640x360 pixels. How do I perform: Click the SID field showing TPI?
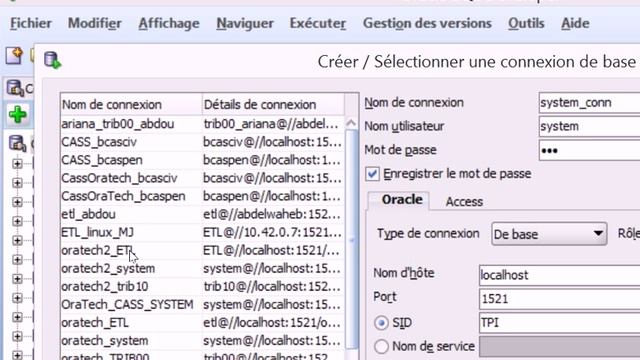pos(560,323)
